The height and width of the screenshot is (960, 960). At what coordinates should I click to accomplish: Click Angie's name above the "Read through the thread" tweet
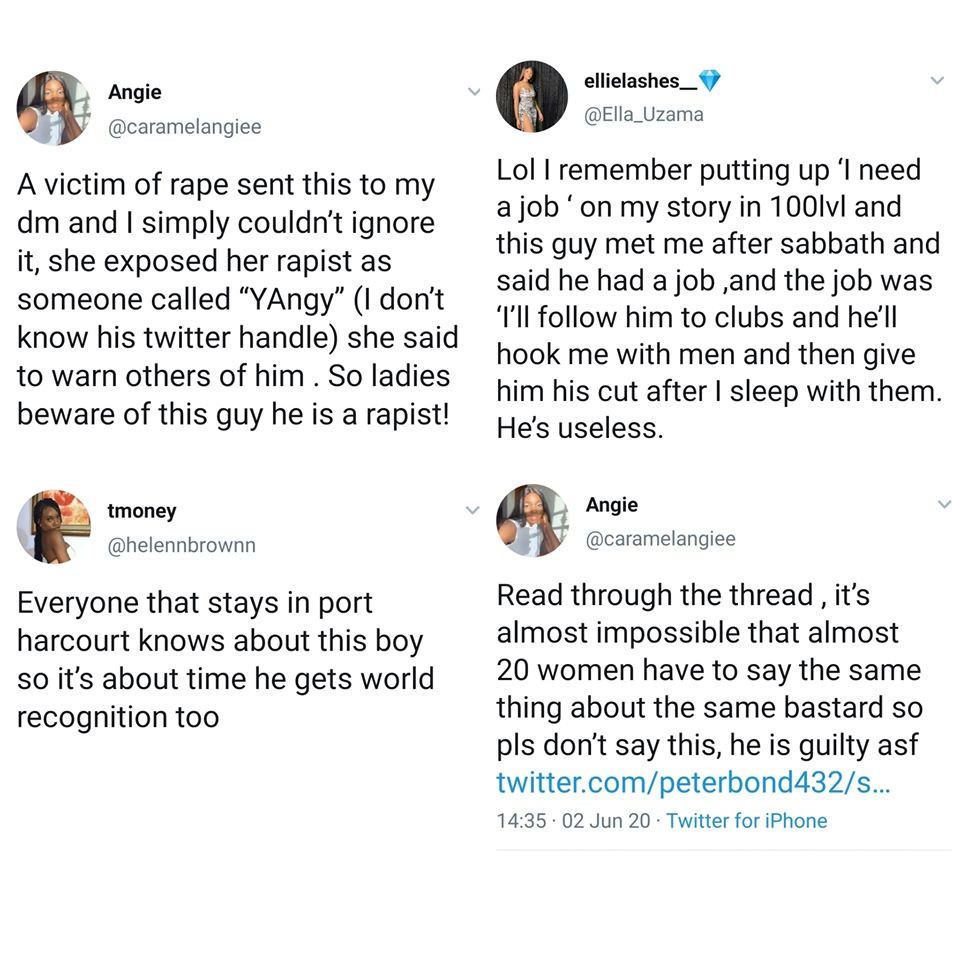(x=611, y=505)
